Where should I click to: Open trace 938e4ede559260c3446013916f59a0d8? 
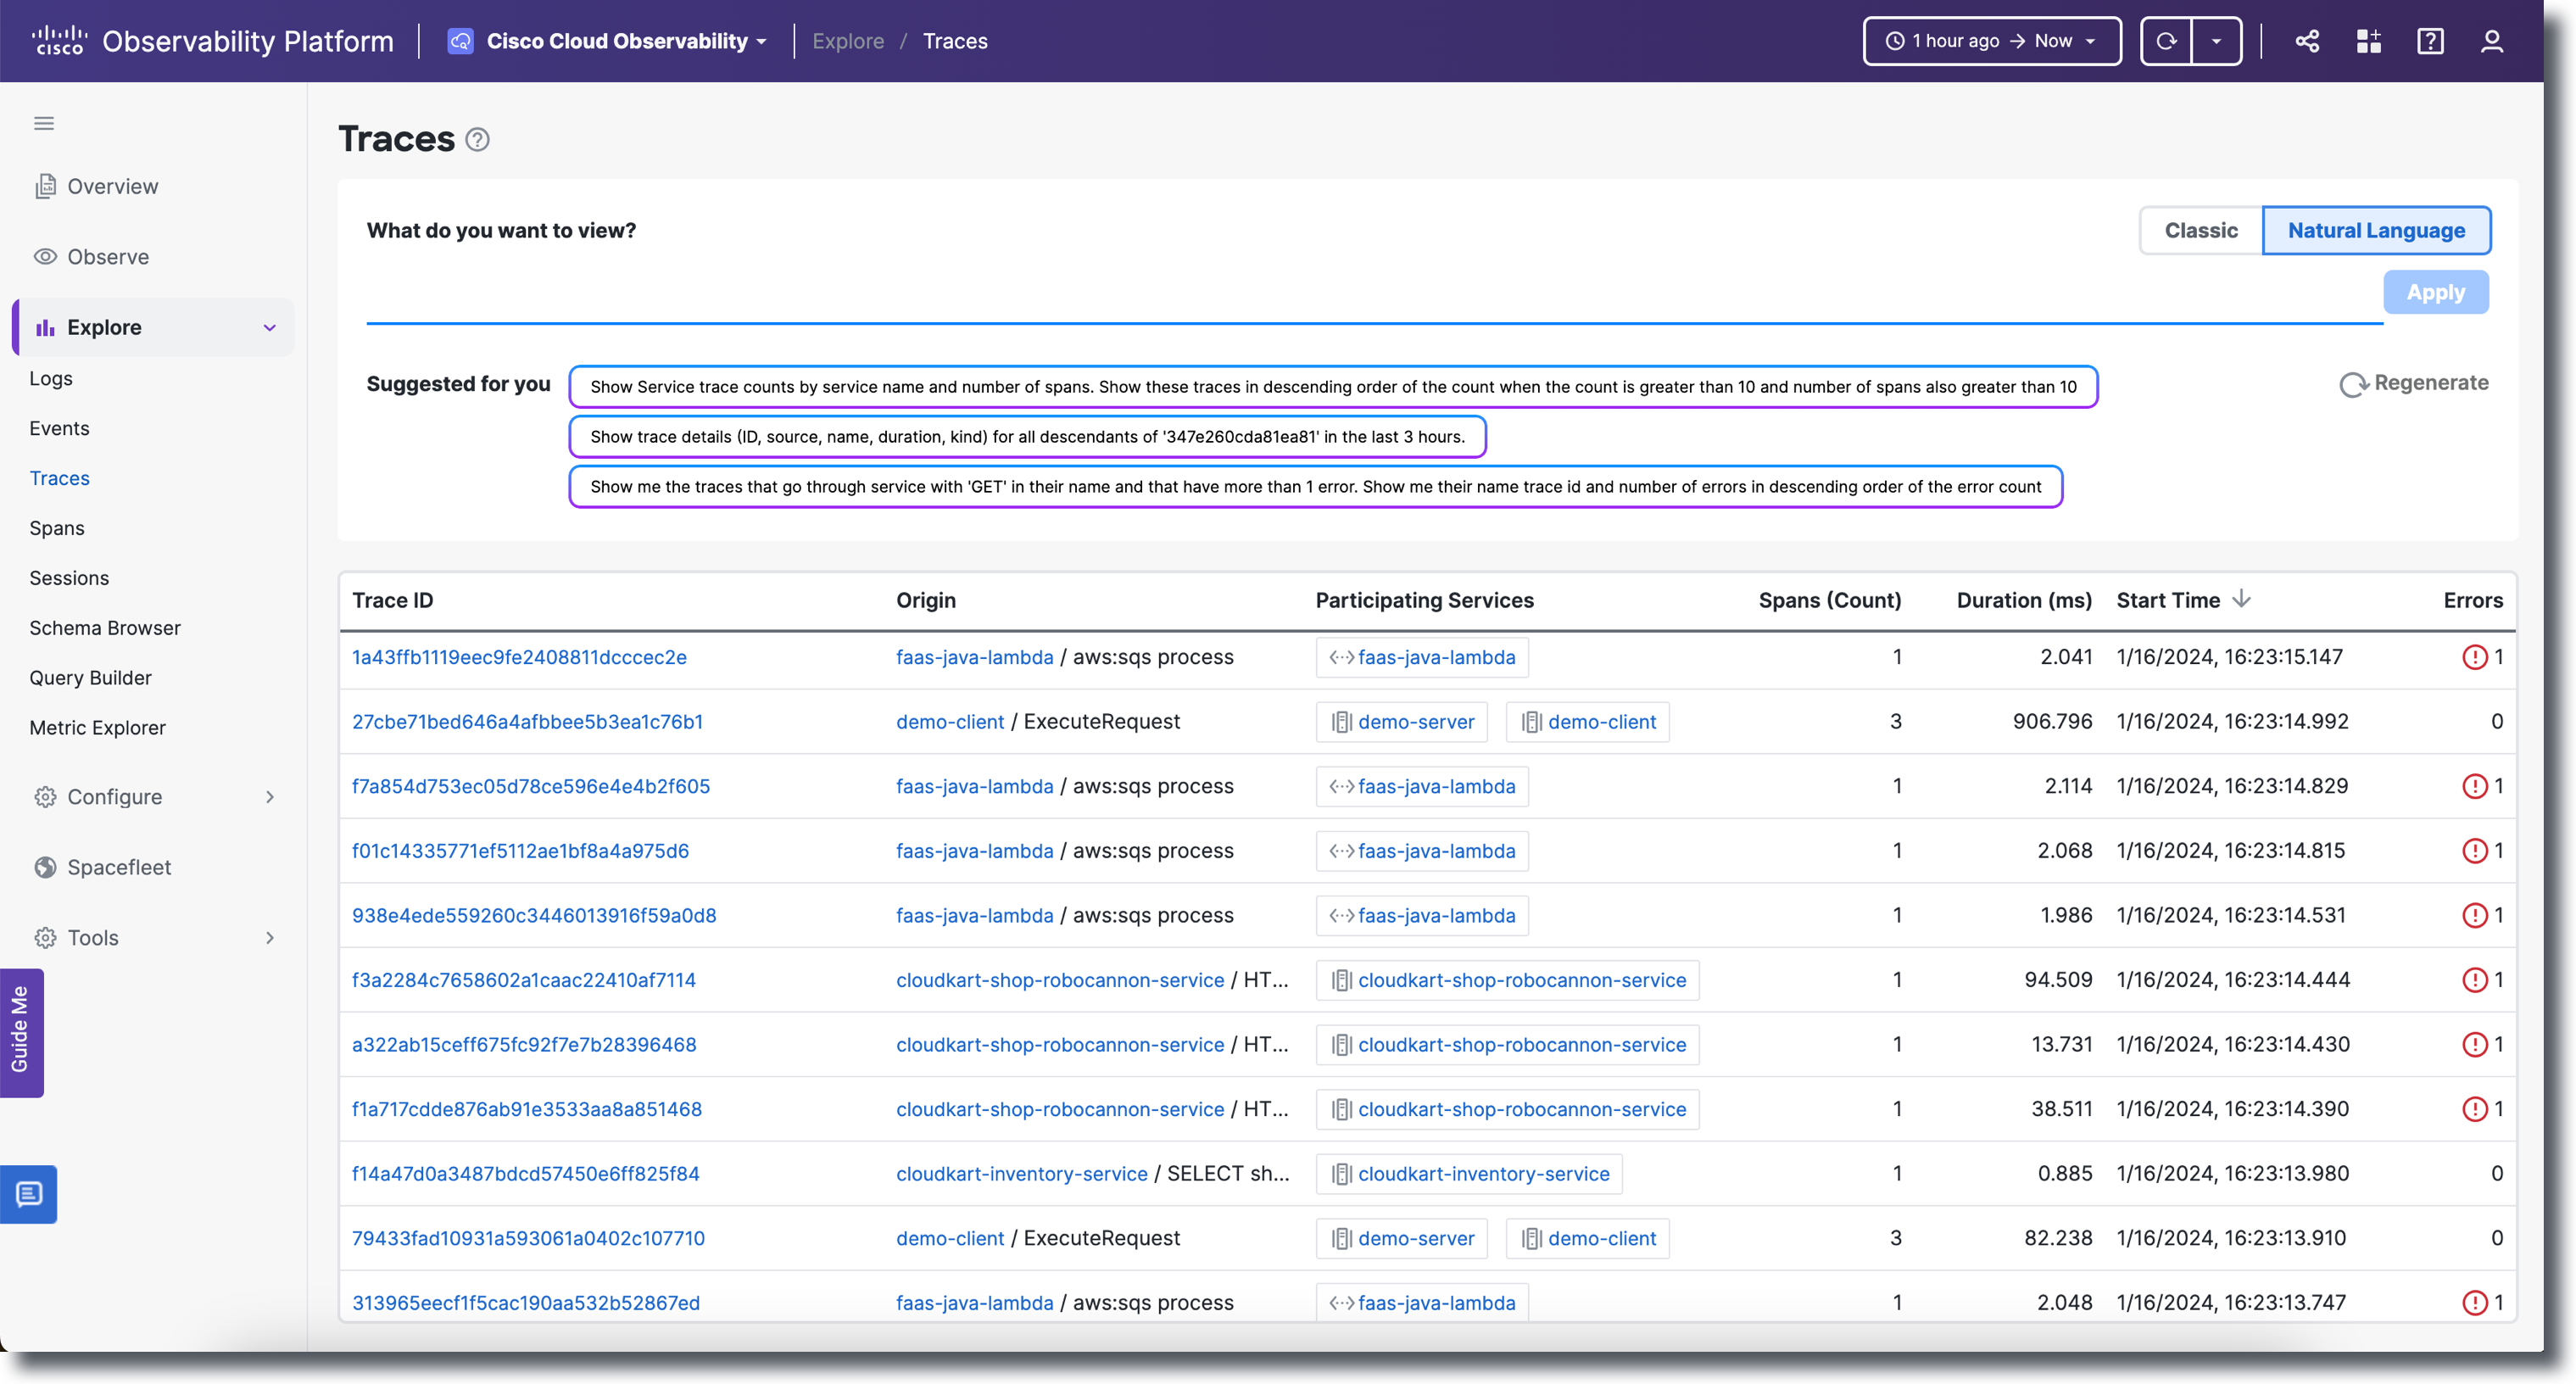point(534,915)
